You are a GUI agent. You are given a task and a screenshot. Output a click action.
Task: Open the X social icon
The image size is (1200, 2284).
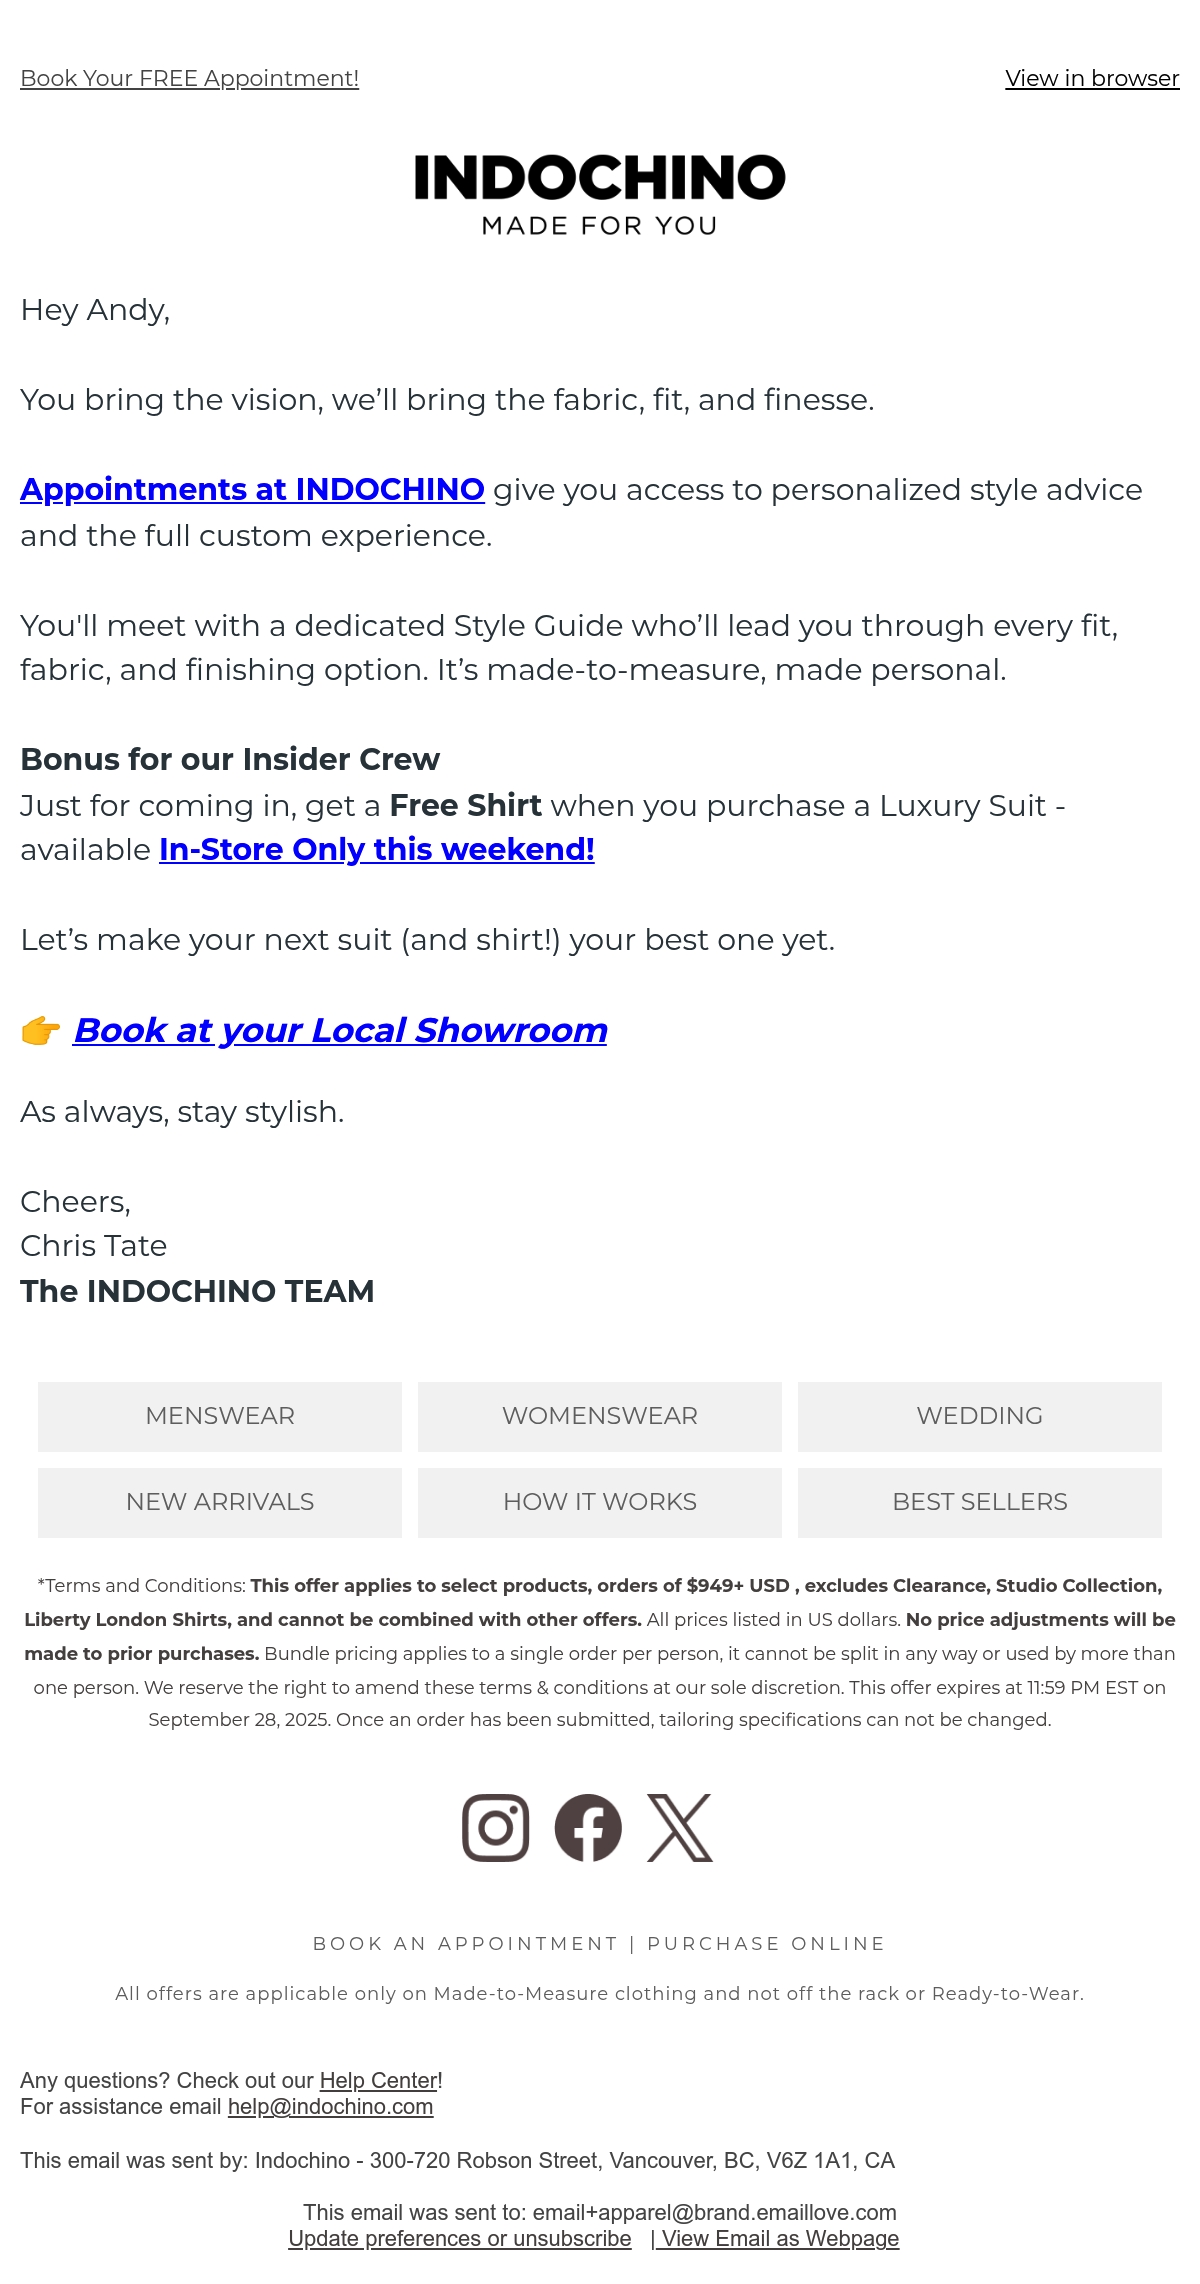pyautogui.click(x=680, y=1828)
